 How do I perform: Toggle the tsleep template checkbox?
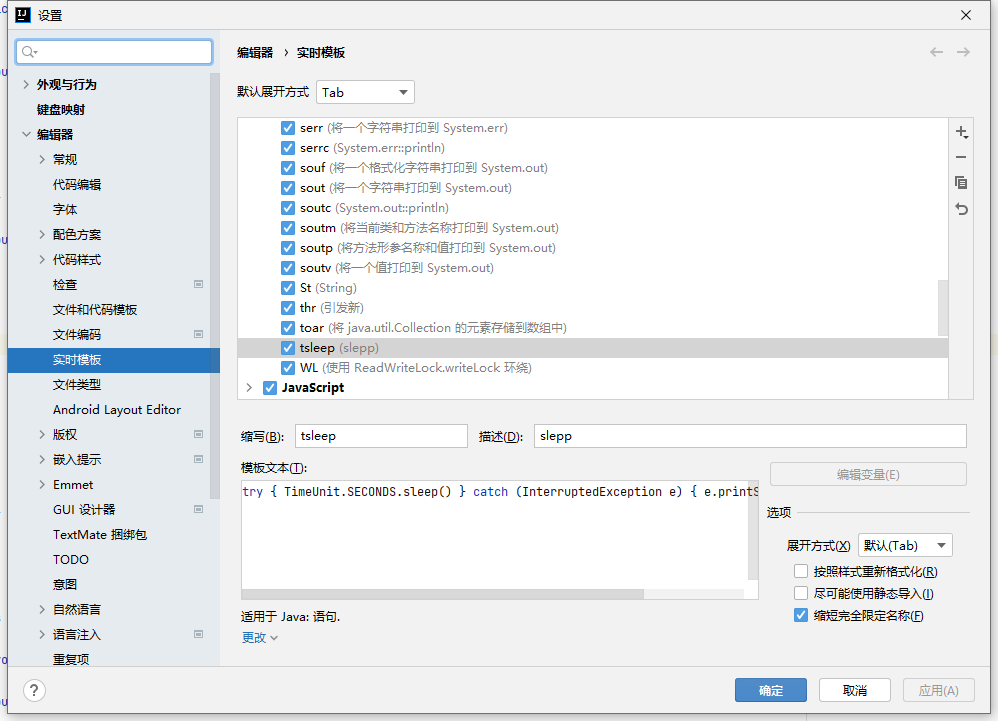(x=288, y=348)
